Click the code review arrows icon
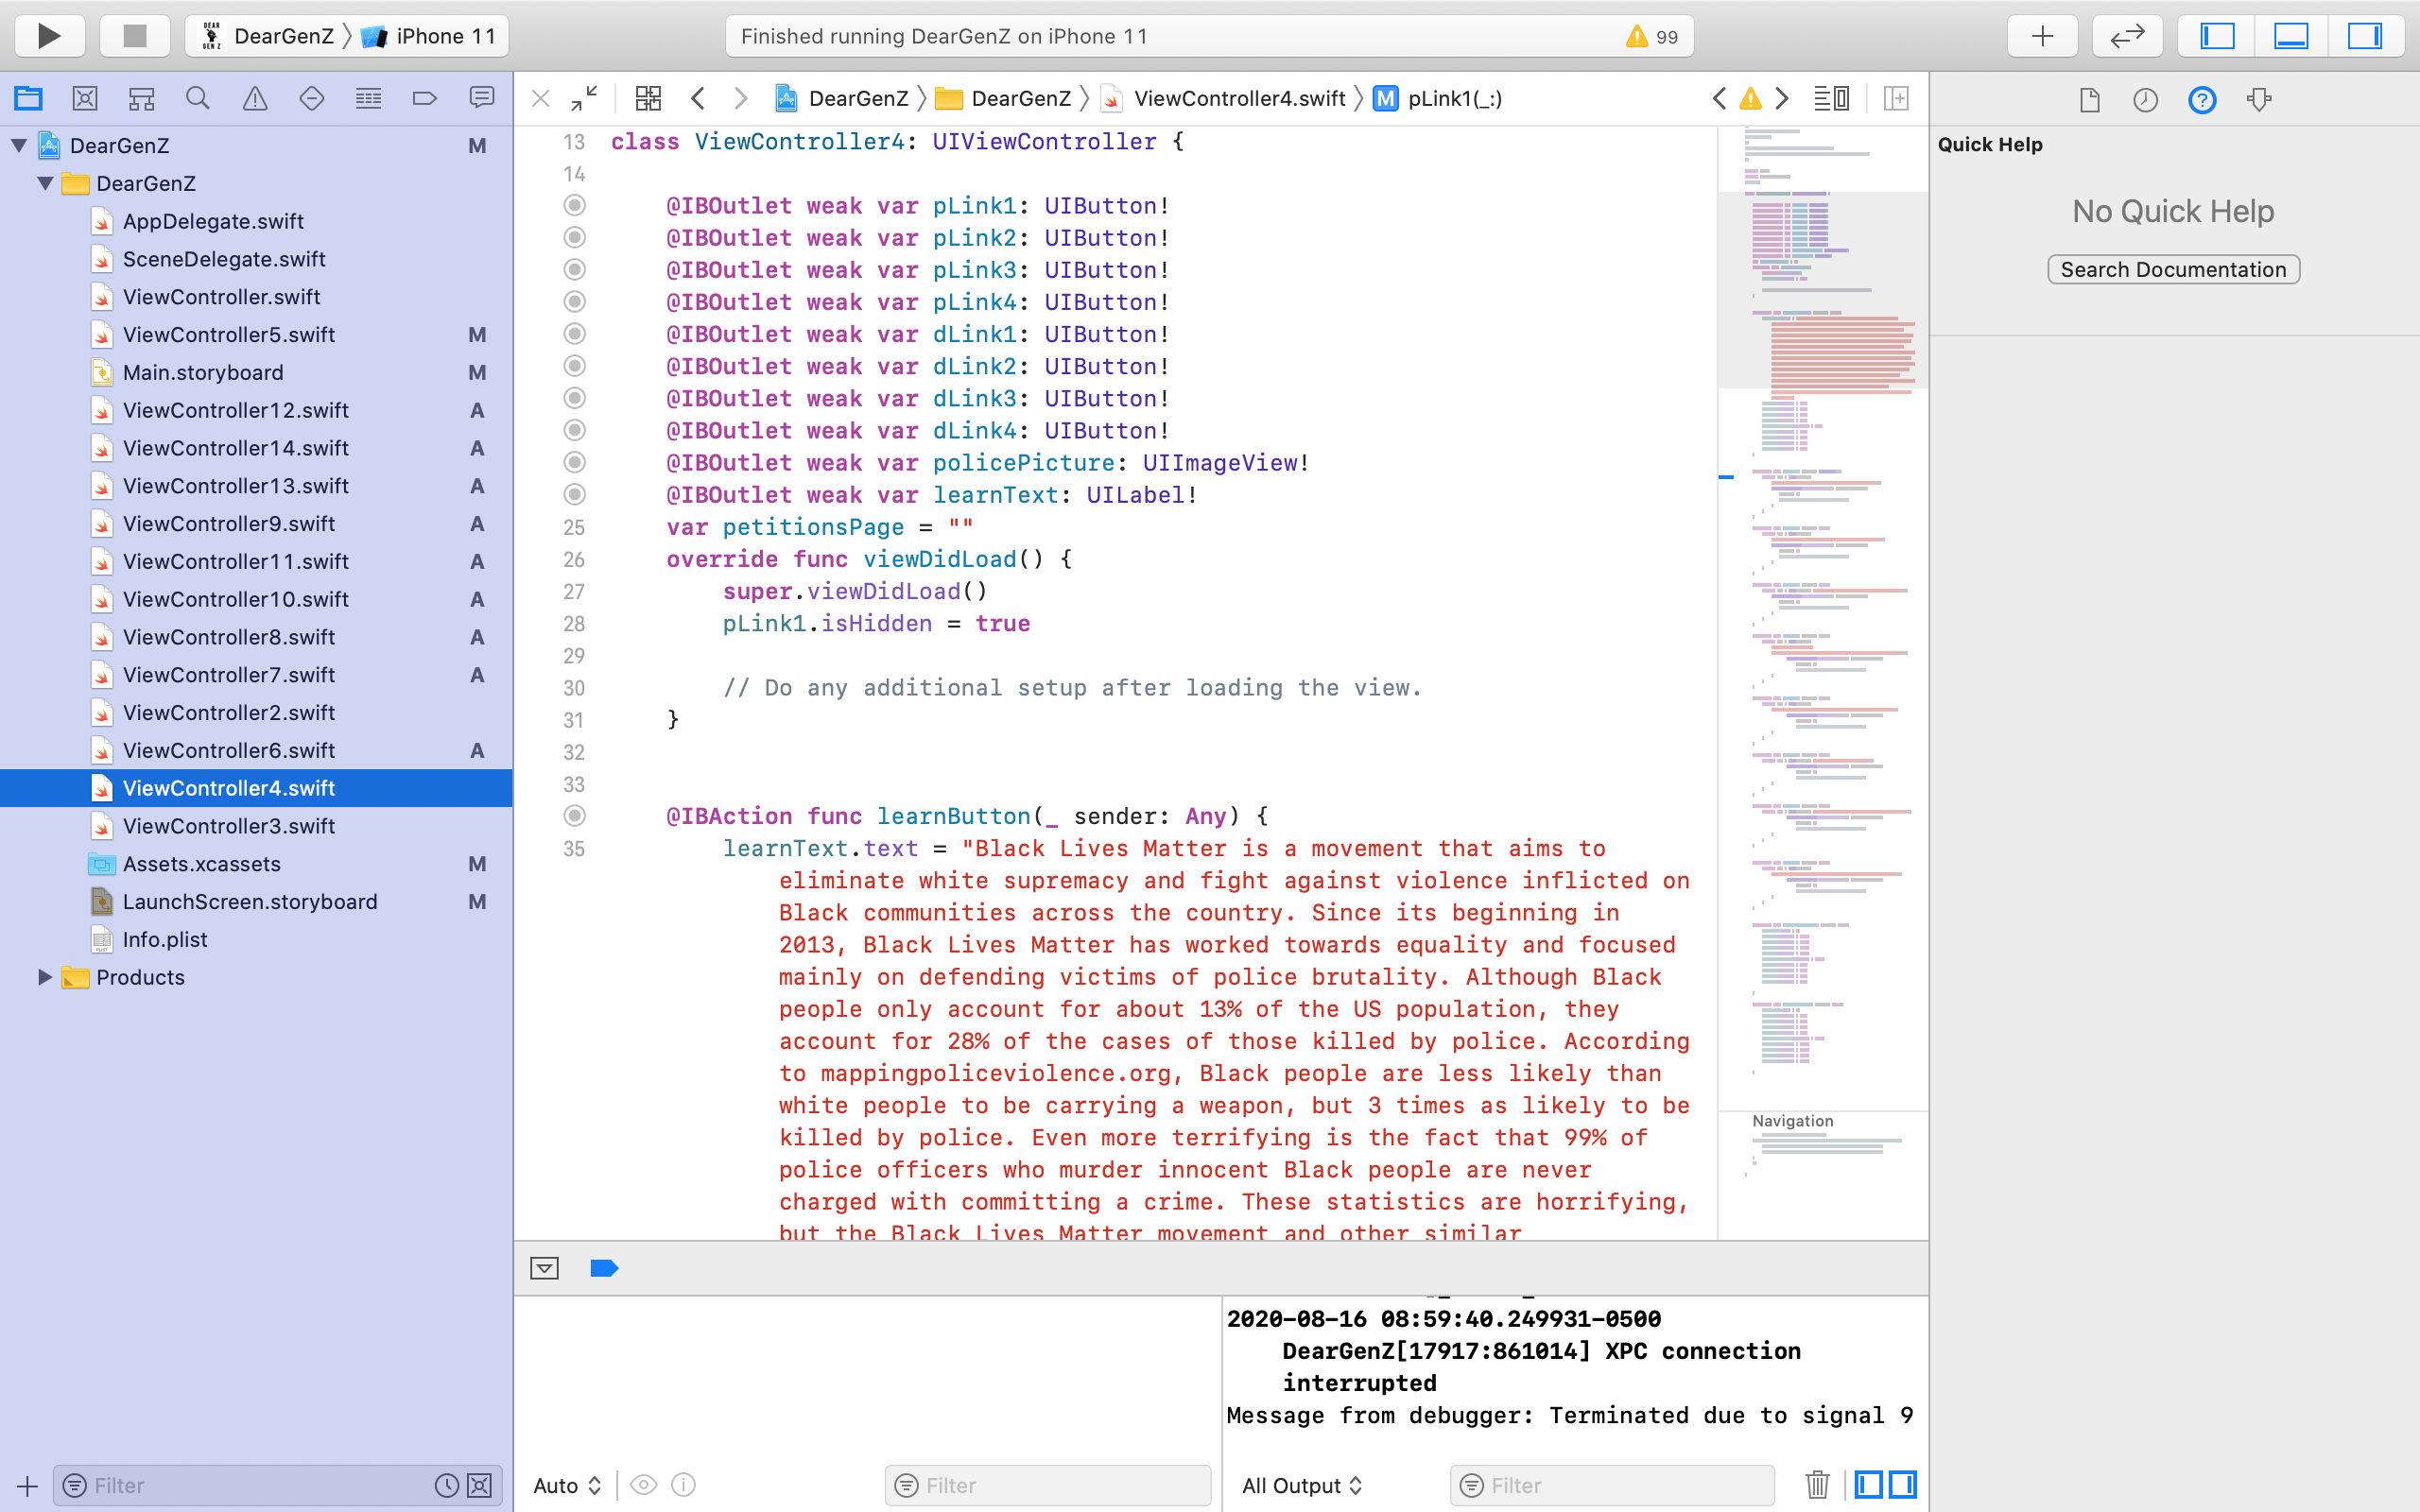The image size is (2420, 1512). click(x=2127, y=37)
